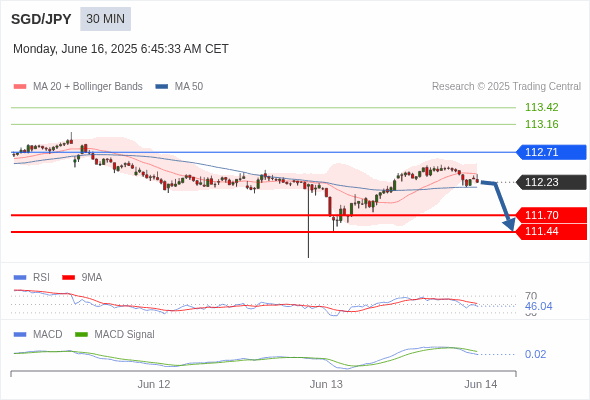Click the Research © 2025 Trading Central credit

tap(506, 87)
